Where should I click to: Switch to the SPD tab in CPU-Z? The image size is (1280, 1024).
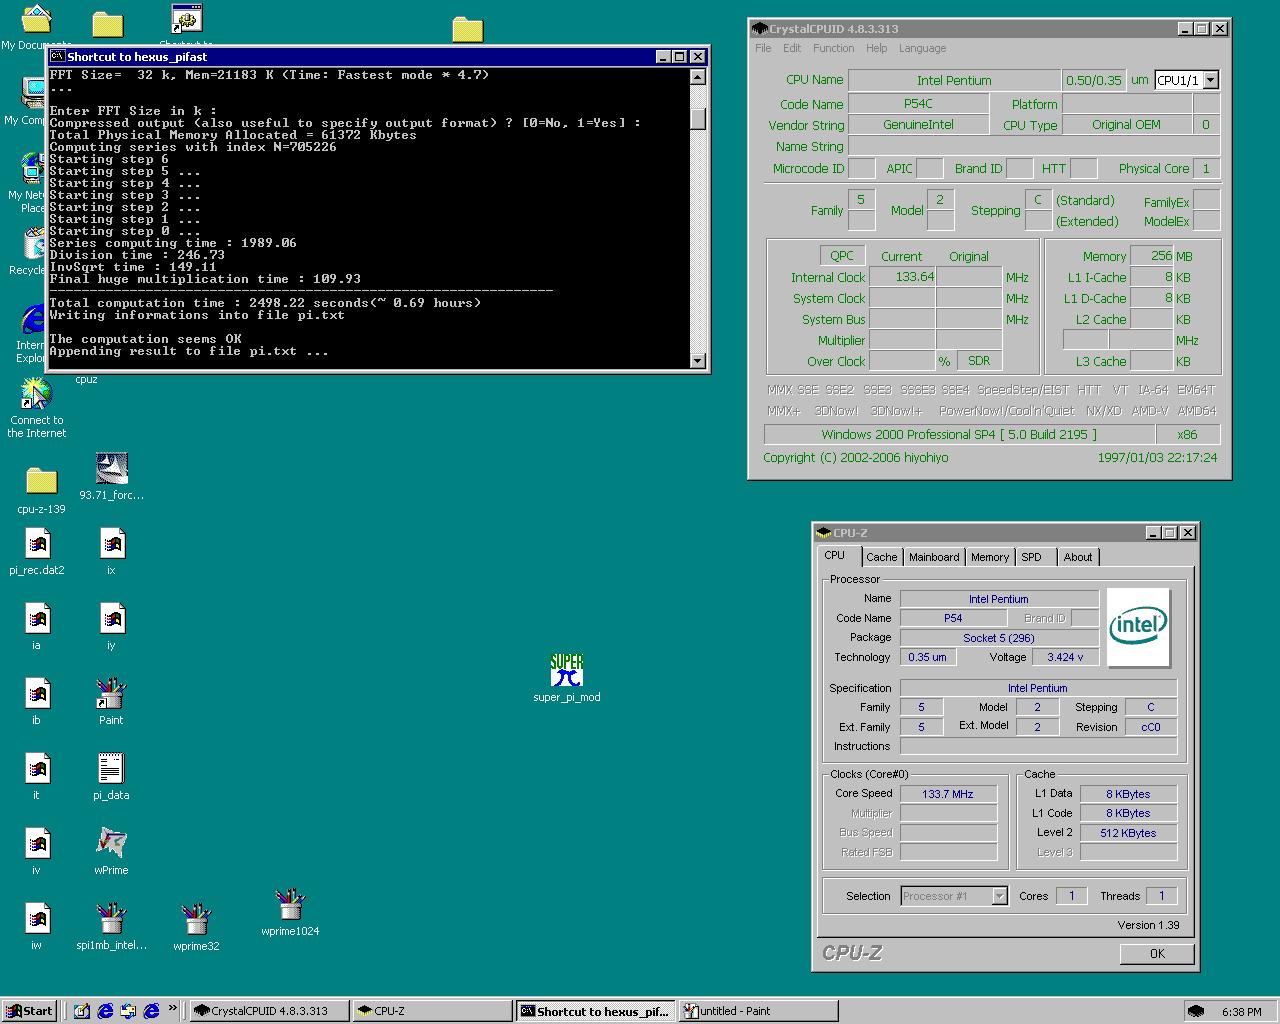tap(1031, 557)
